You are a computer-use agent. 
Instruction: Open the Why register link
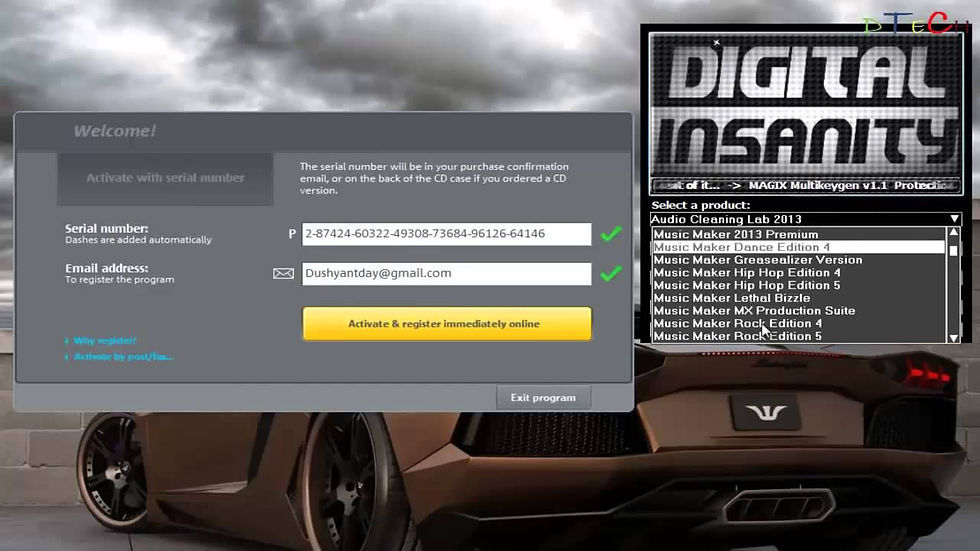[x=104, y=340]
